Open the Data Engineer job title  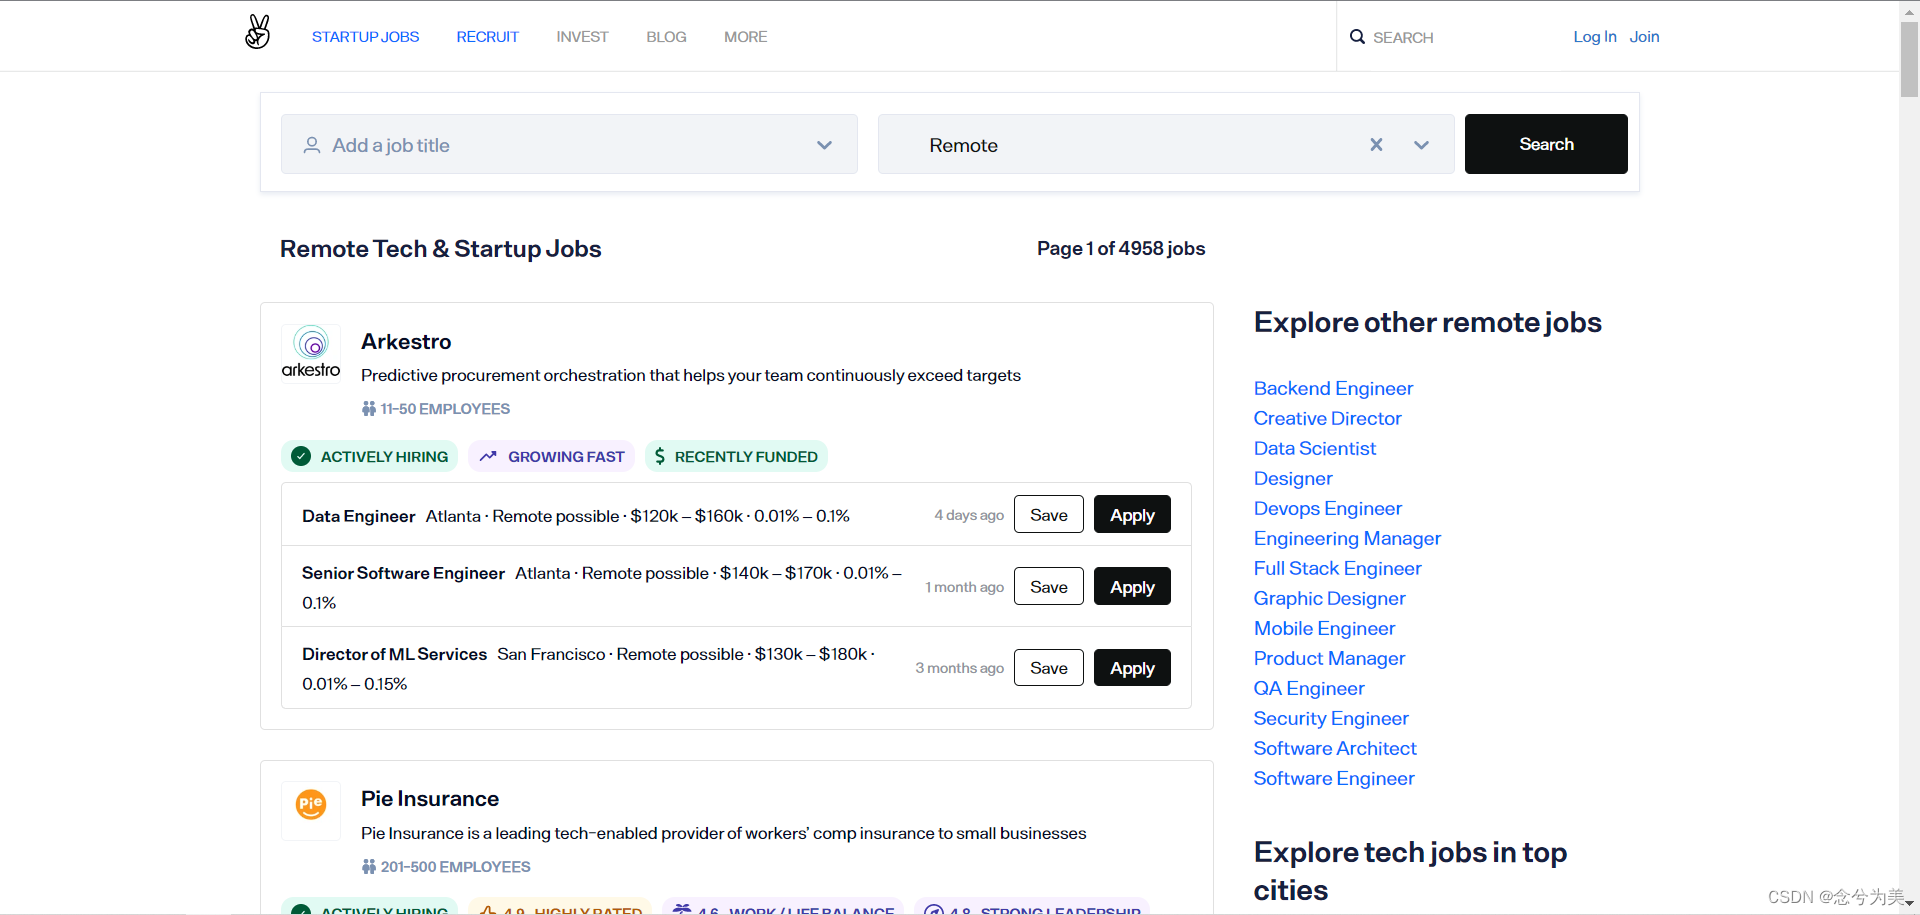point(358,516)
